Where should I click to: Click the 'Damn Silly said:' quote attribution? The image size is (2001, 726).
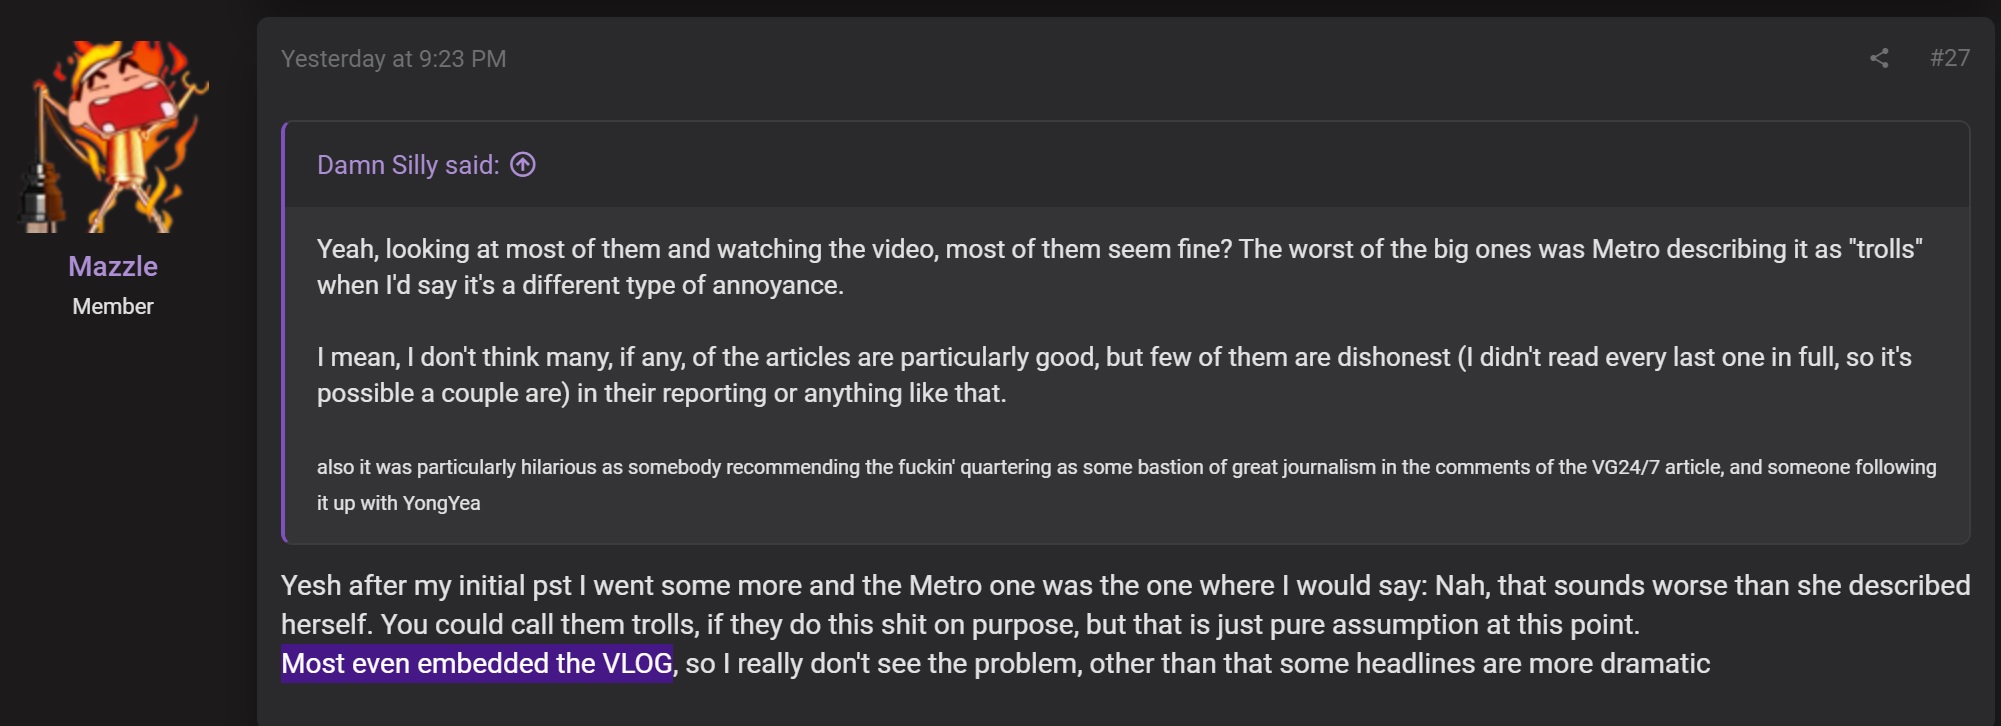(x=408, y=164)
